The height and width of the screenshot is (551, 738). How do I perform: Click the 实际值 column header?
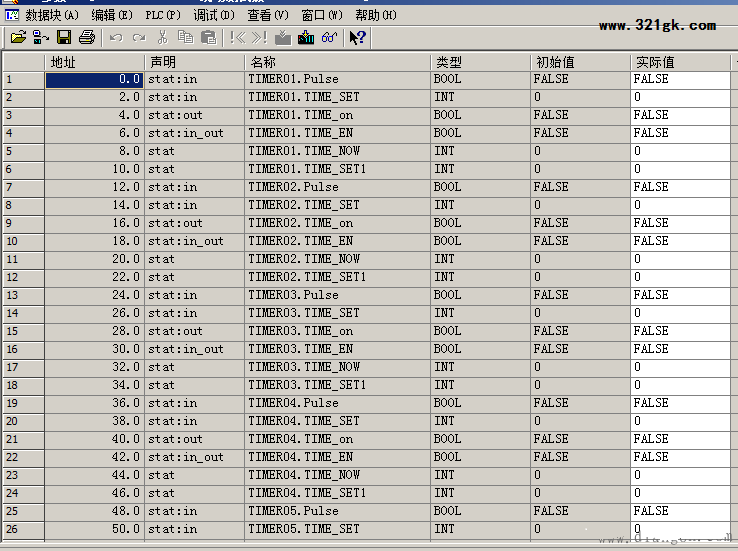pyautogui.click(x=680, y=62)
